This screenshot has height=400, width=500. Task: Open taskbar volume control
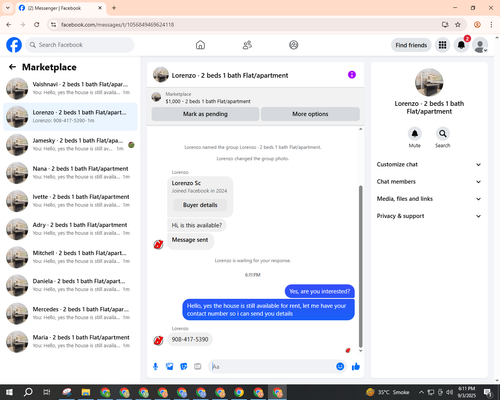[x=450, y=392]
